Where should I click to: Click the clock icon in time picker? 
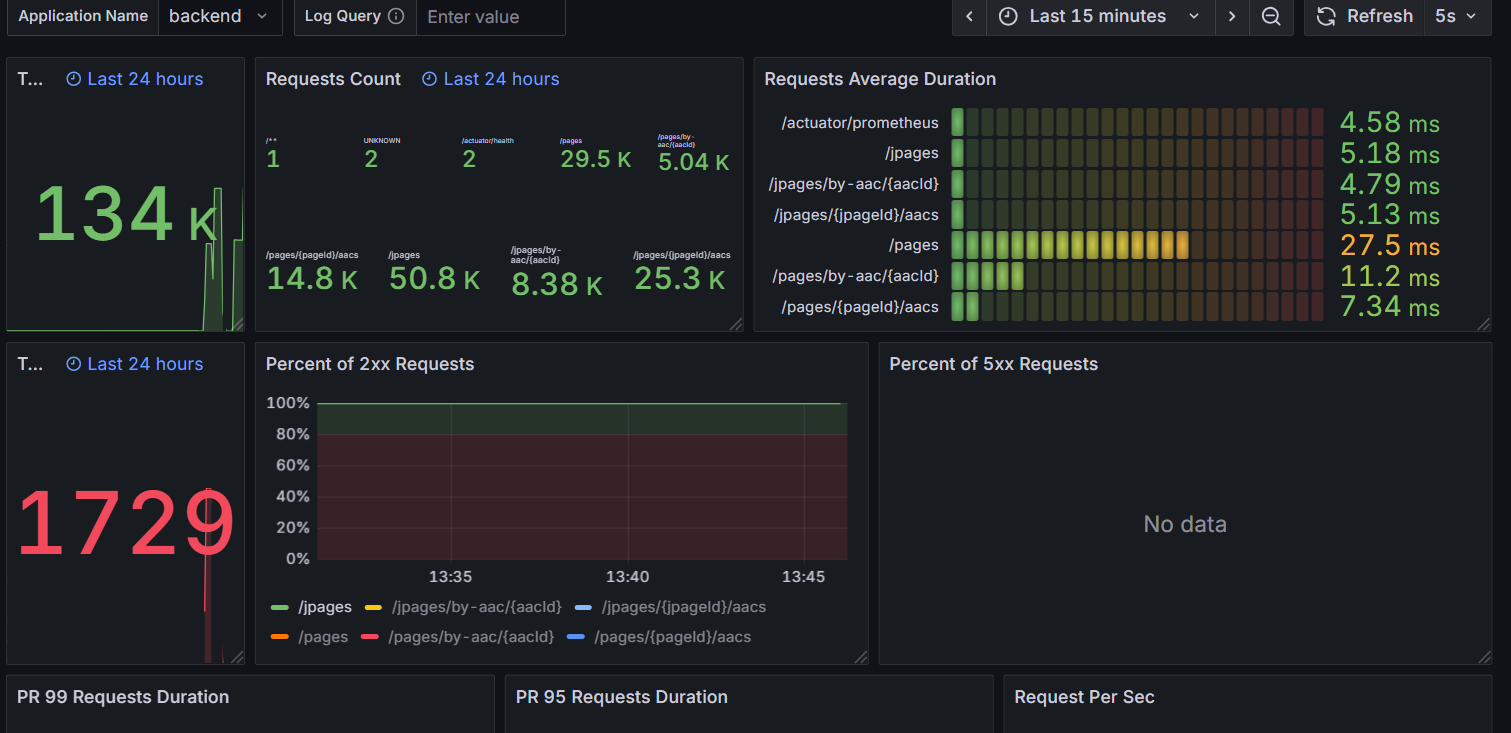point(1009,17)
